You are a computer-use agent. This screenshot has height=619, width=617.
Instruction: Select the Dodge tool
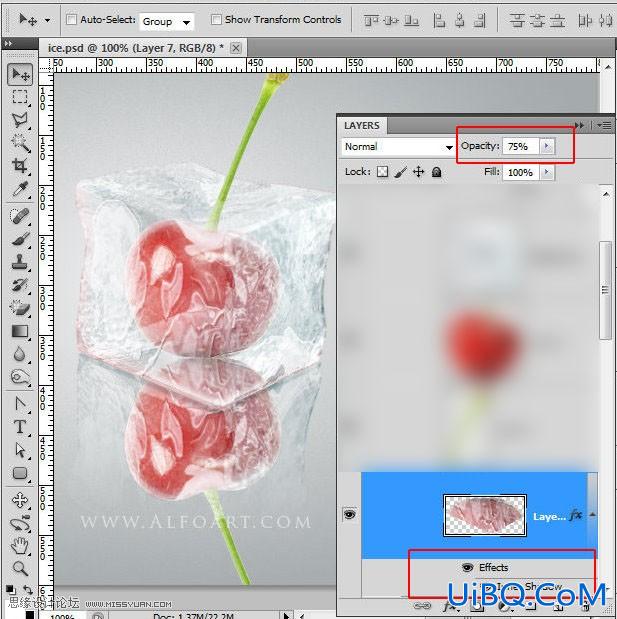(x=20, y=377)
